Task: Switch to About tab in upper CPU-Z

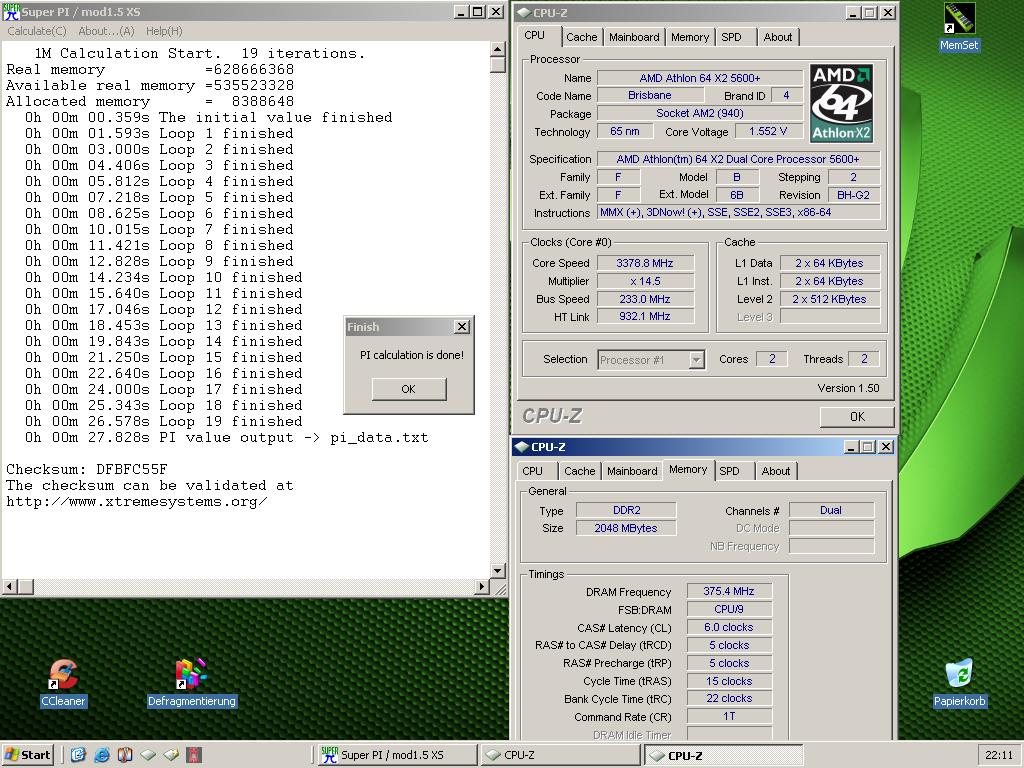Action: [778, 37]
